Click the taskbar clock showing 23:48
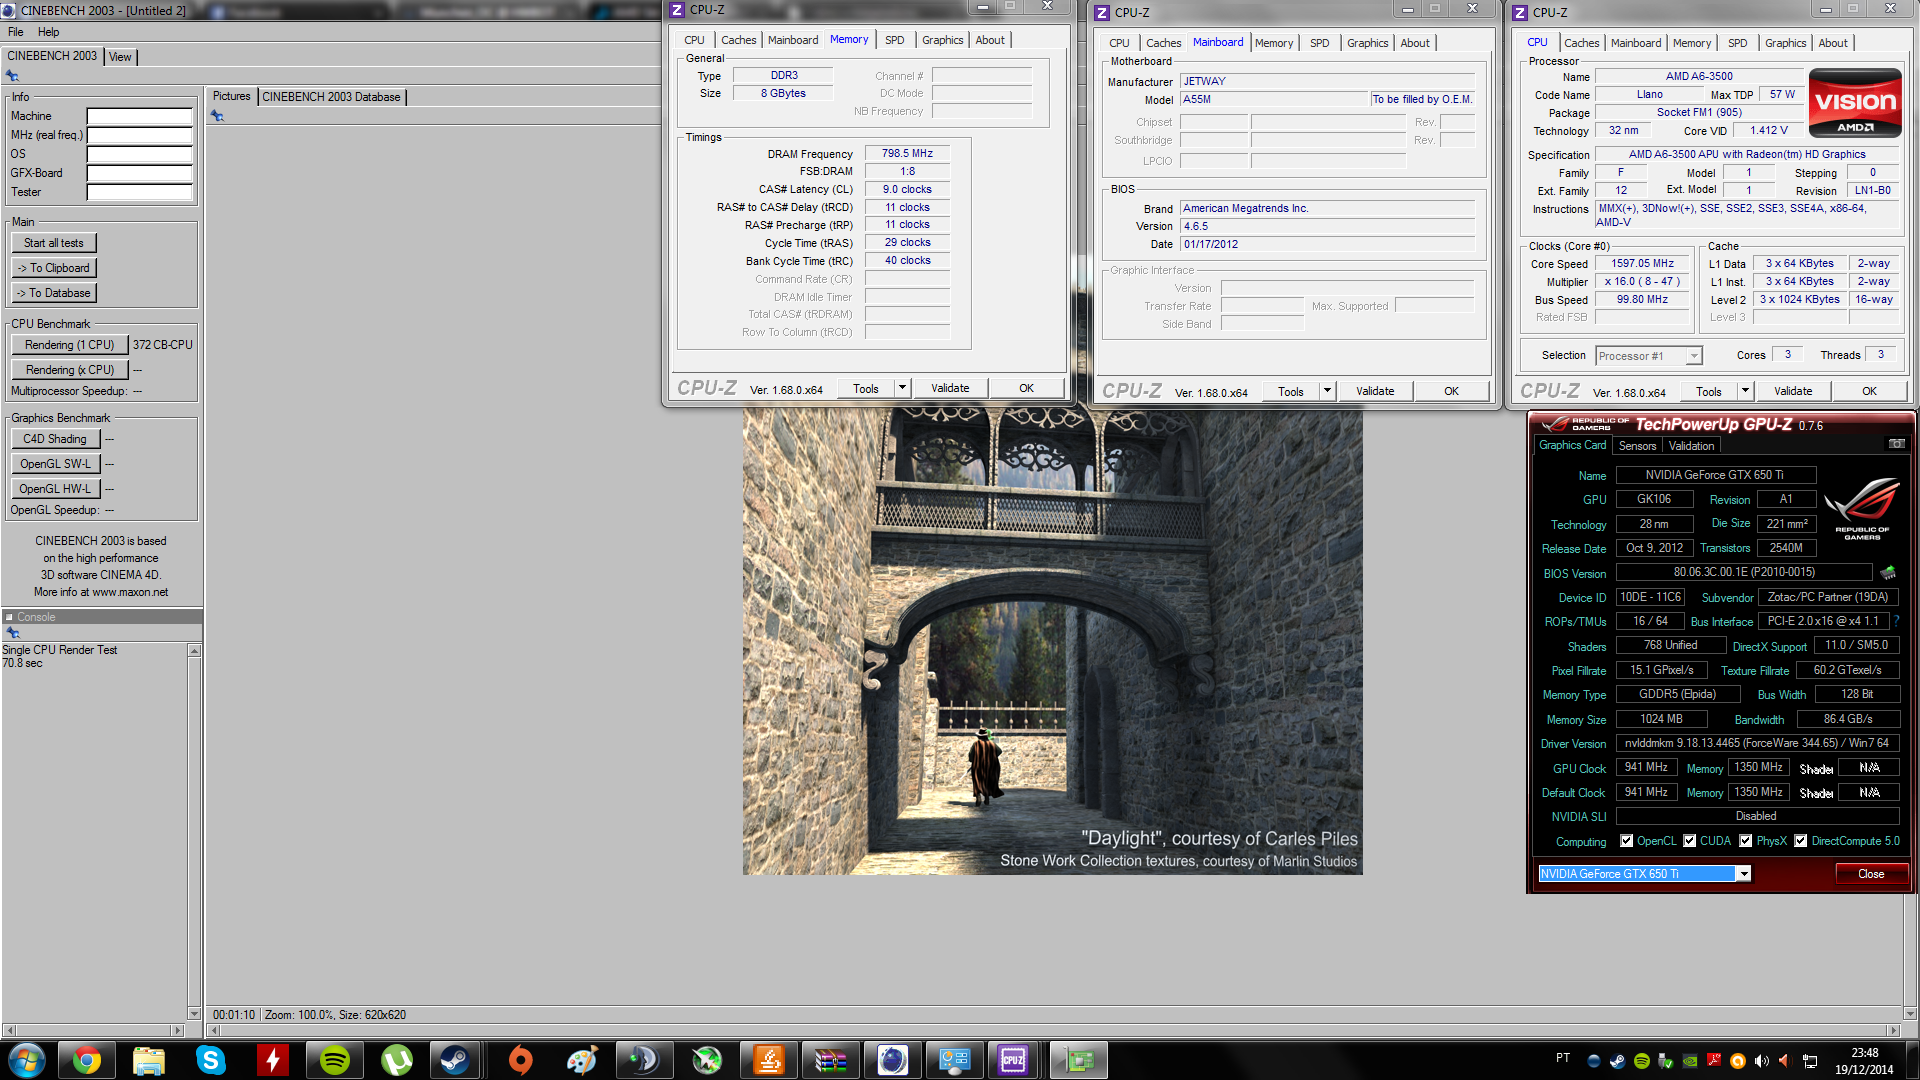 coord(1864,1053)
